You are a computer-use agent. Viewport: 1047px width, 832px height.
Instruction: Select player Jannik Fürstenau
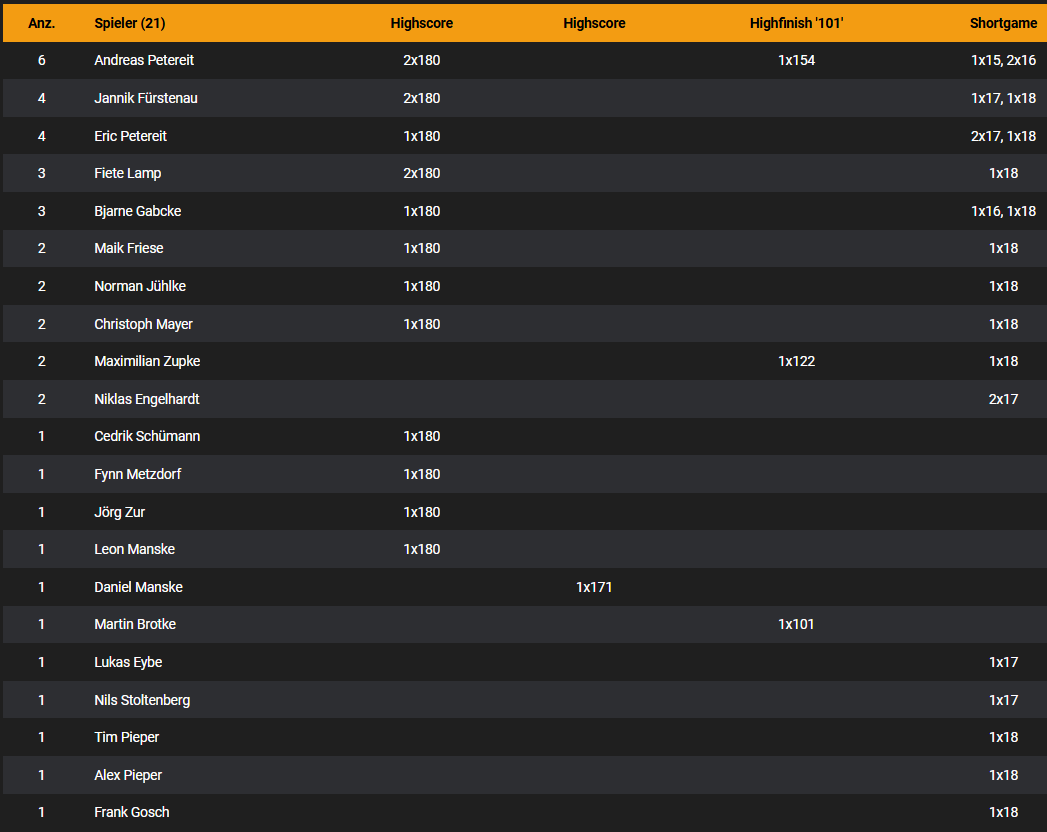tap(146, 98)
